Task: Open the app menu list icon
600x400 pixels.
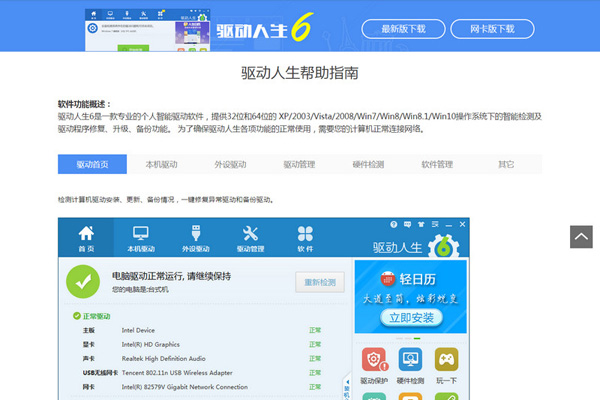Action: (435, 224)
